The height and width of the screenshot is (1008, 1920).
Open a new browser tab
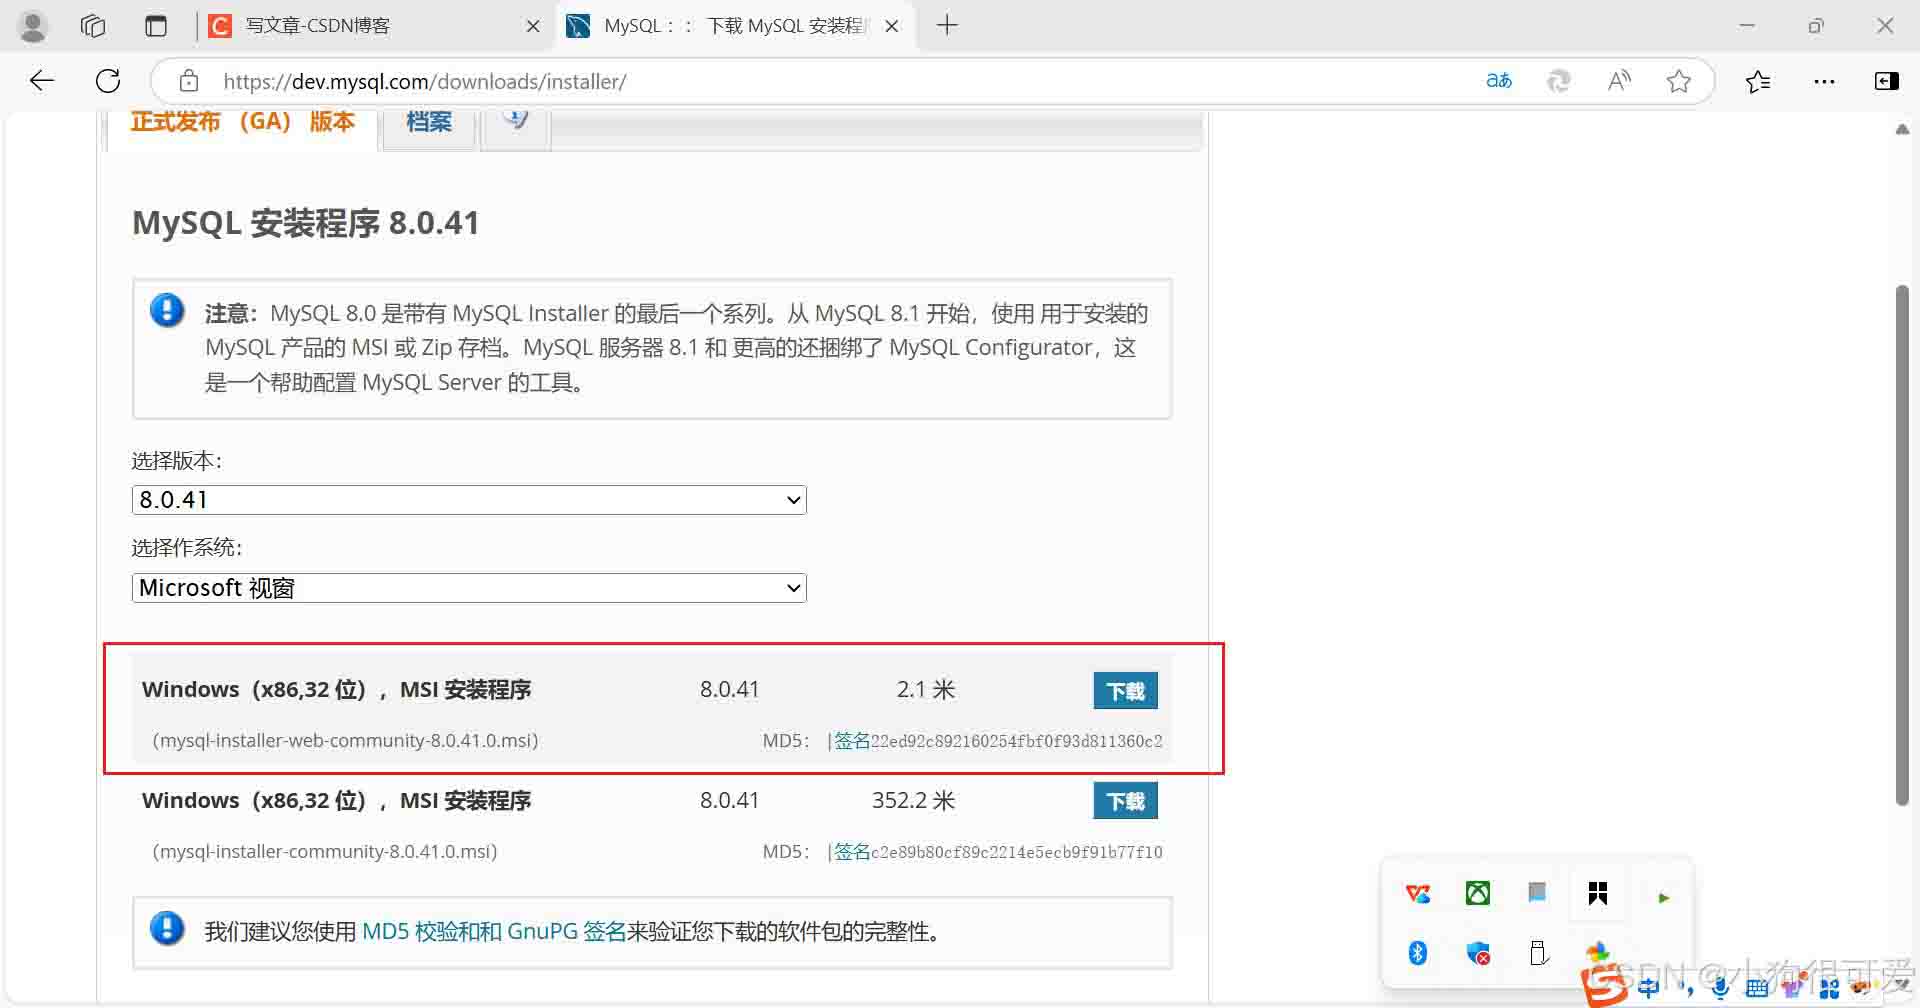947,25
